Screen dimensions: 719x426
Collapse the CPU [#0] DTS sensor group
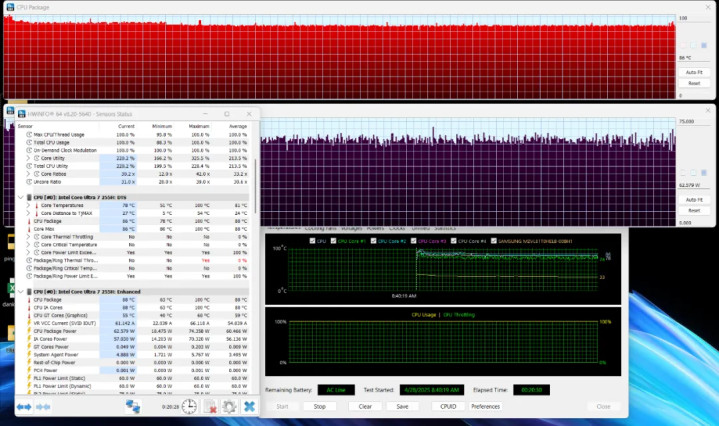pos(22,197)
